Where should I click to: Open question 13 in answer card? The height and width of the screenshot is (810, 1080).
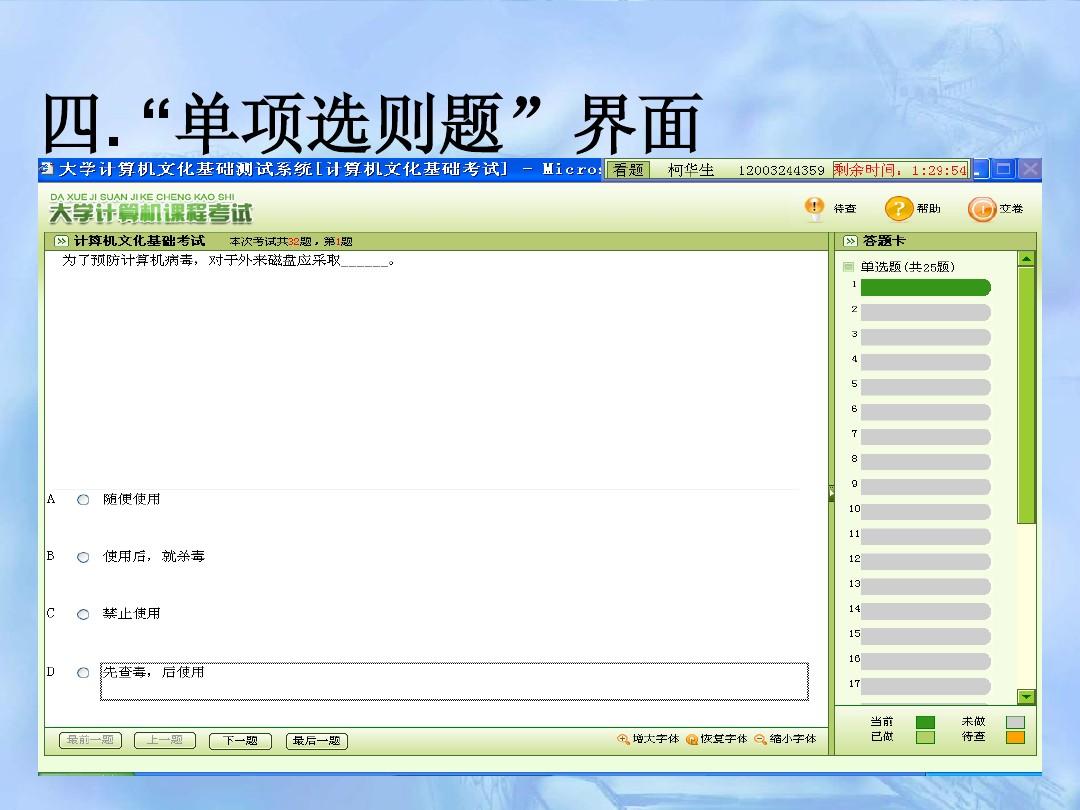coord(926,586)
